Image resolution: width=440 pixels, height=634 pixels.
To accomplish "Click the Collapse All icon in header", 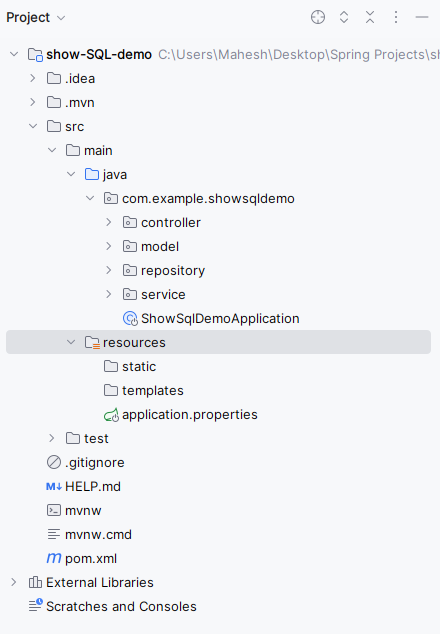I will click(x=370, y=17).
